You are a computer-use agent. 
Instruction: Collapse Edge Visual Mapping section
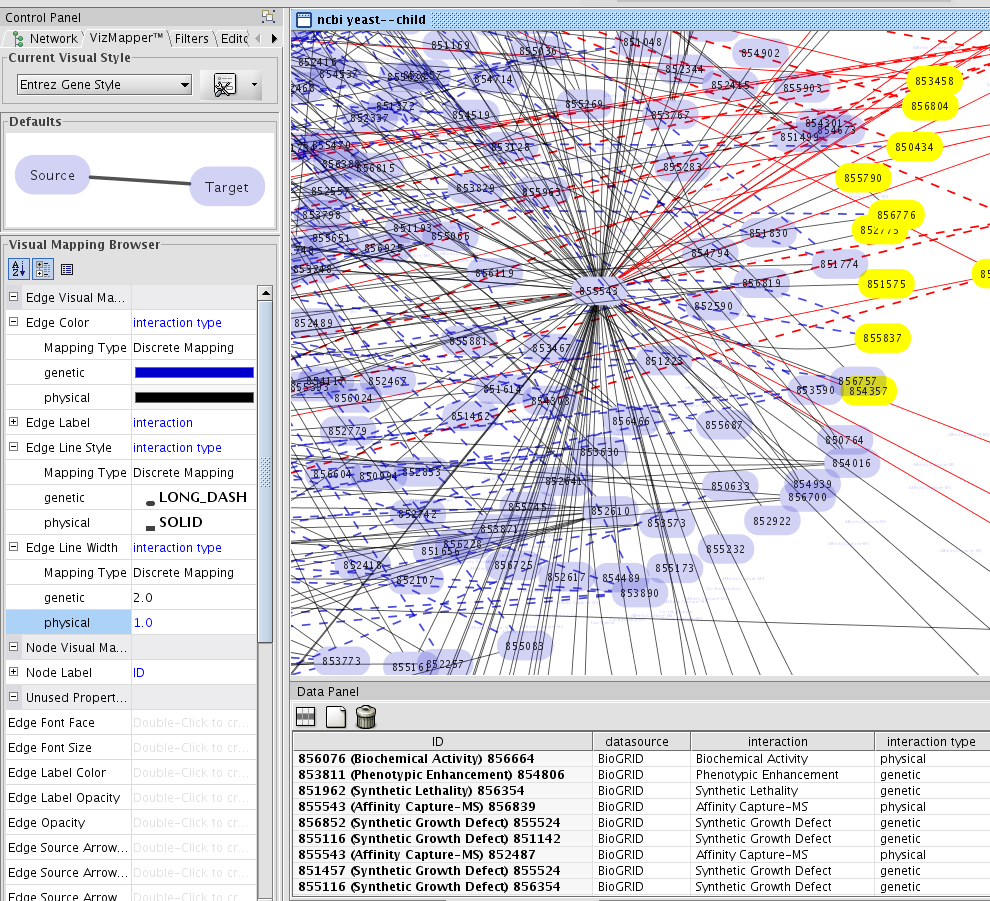(x=13, y=297)
